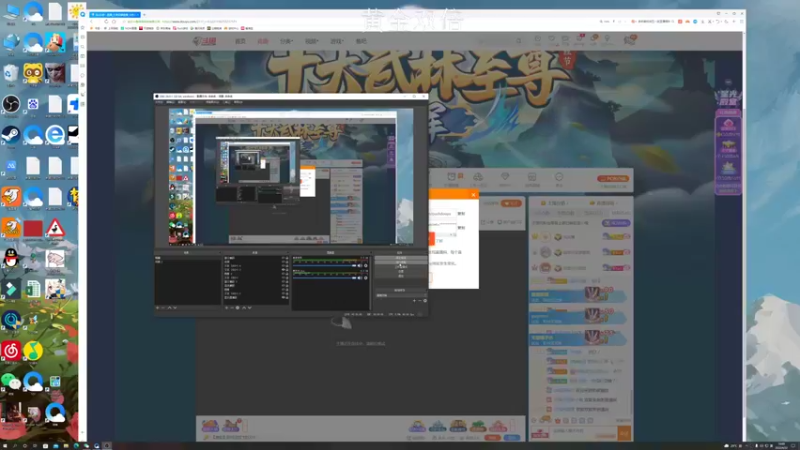Add a scene with OBS plus icon
The image size is (800, 450).
click(x=158, y=308)
